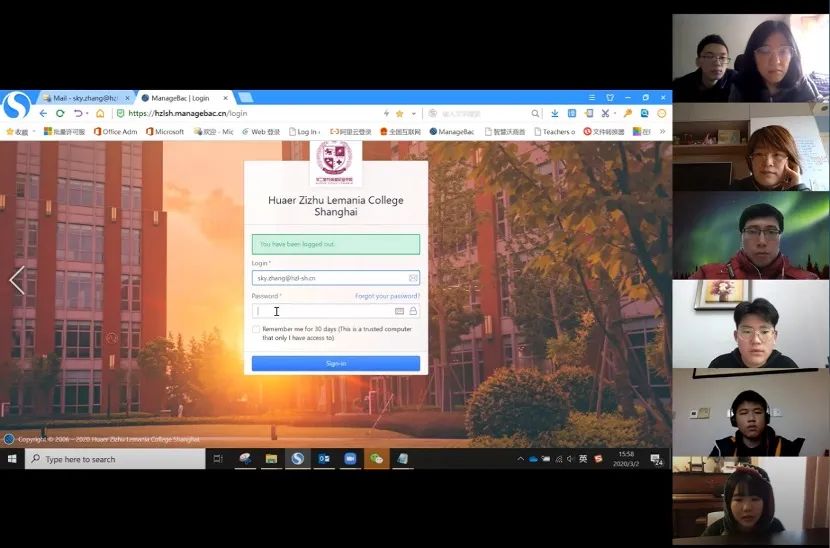
Task: Open the Office Adm bookmark
Action: [x=115, y=131]
